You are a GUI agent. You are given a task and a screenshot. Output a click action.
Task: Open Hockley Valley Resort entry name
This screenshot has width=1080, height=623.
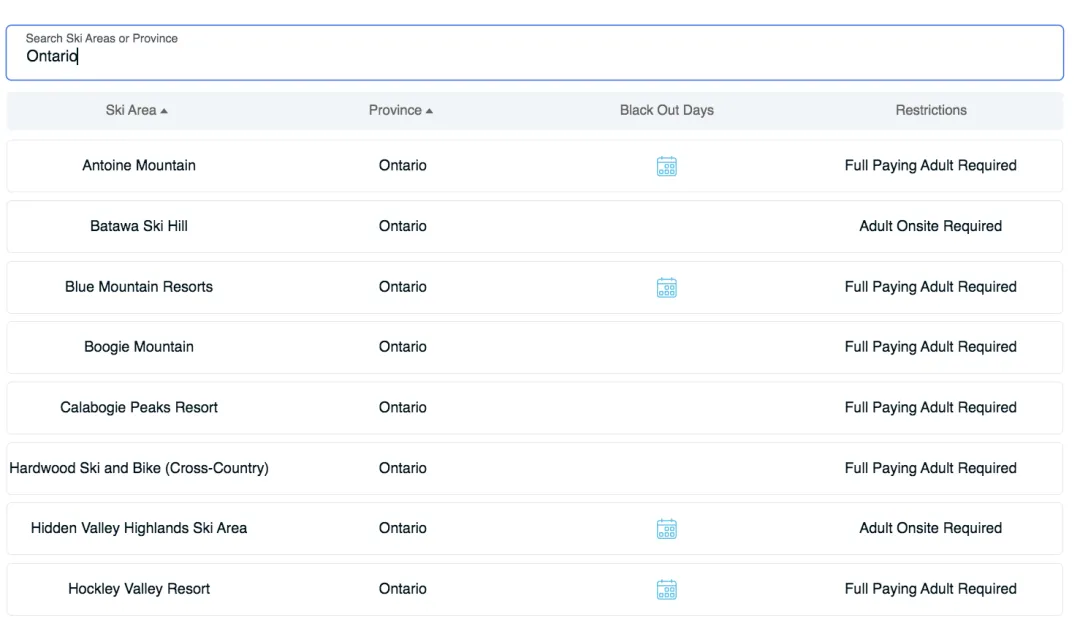click(x=139, y=589)
